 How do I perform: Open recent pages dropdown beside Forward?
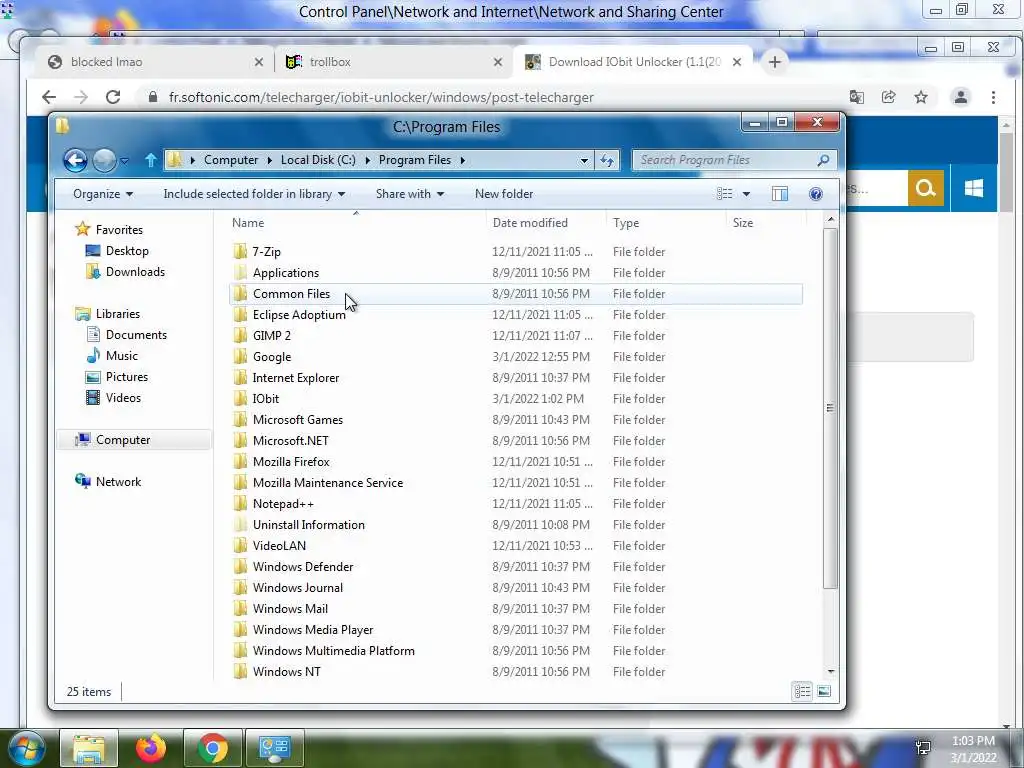pyautogui.click(x=125, y=160)
